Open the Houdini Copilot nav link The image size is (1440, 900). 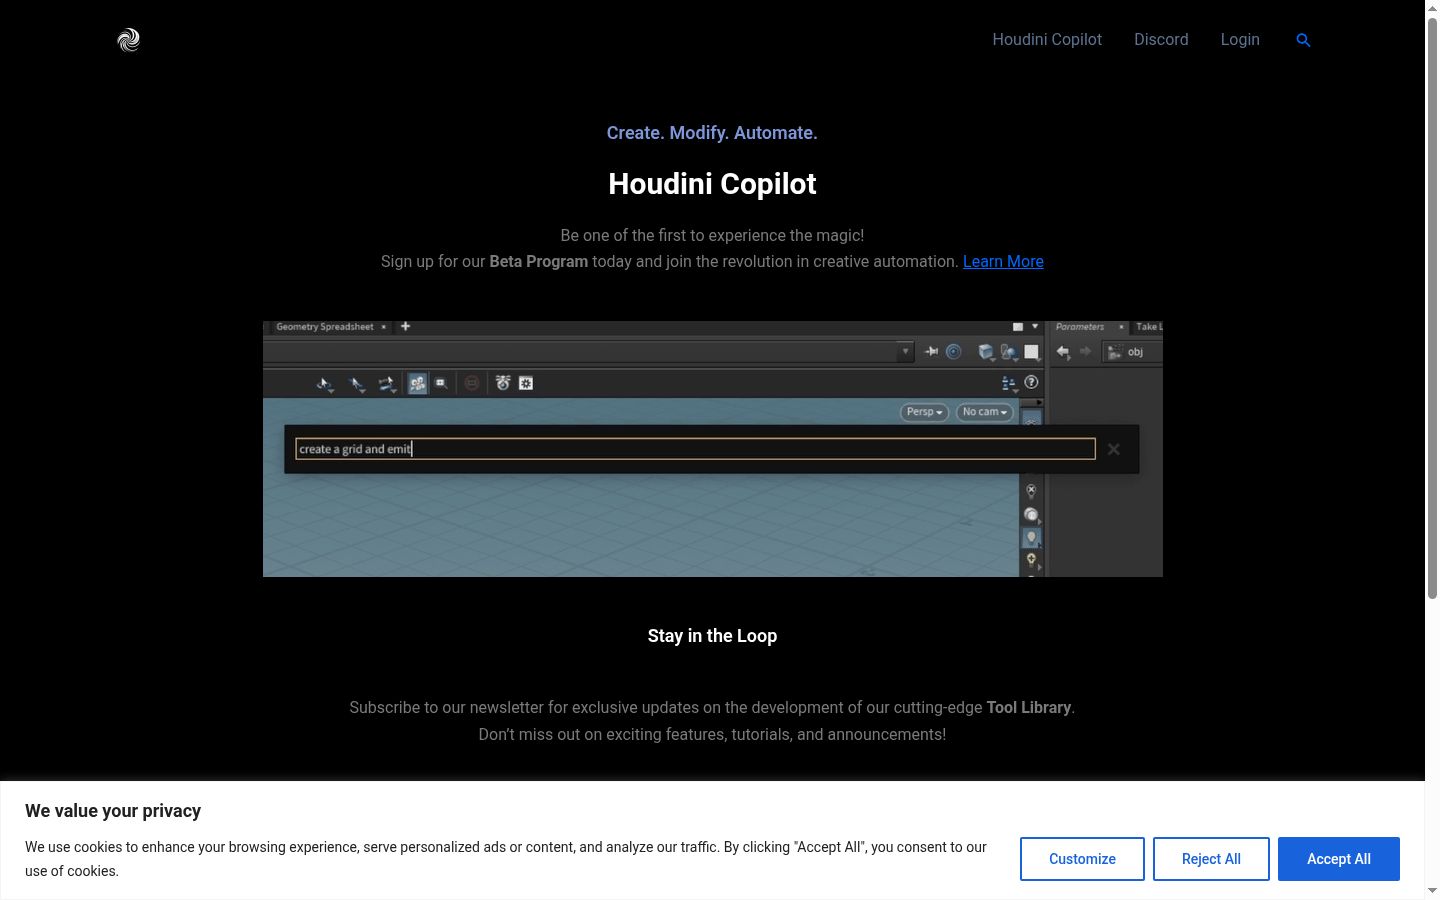click(x=1047, y=40)
